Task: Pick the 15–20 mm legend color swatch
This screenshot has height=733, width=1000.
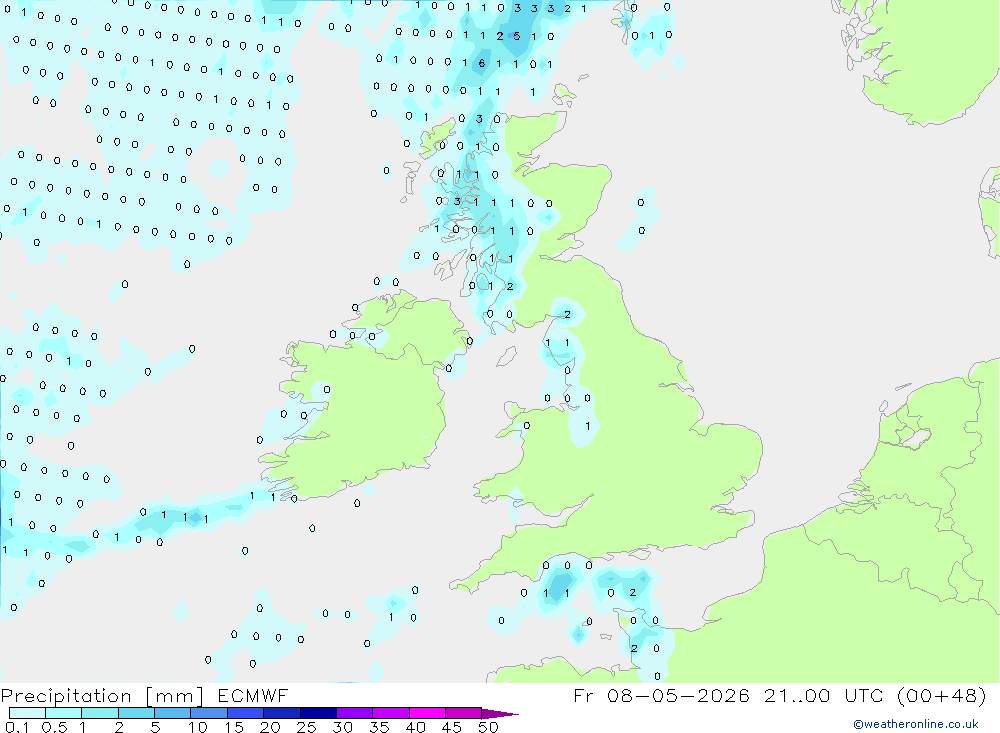Action: coord(245,713)
